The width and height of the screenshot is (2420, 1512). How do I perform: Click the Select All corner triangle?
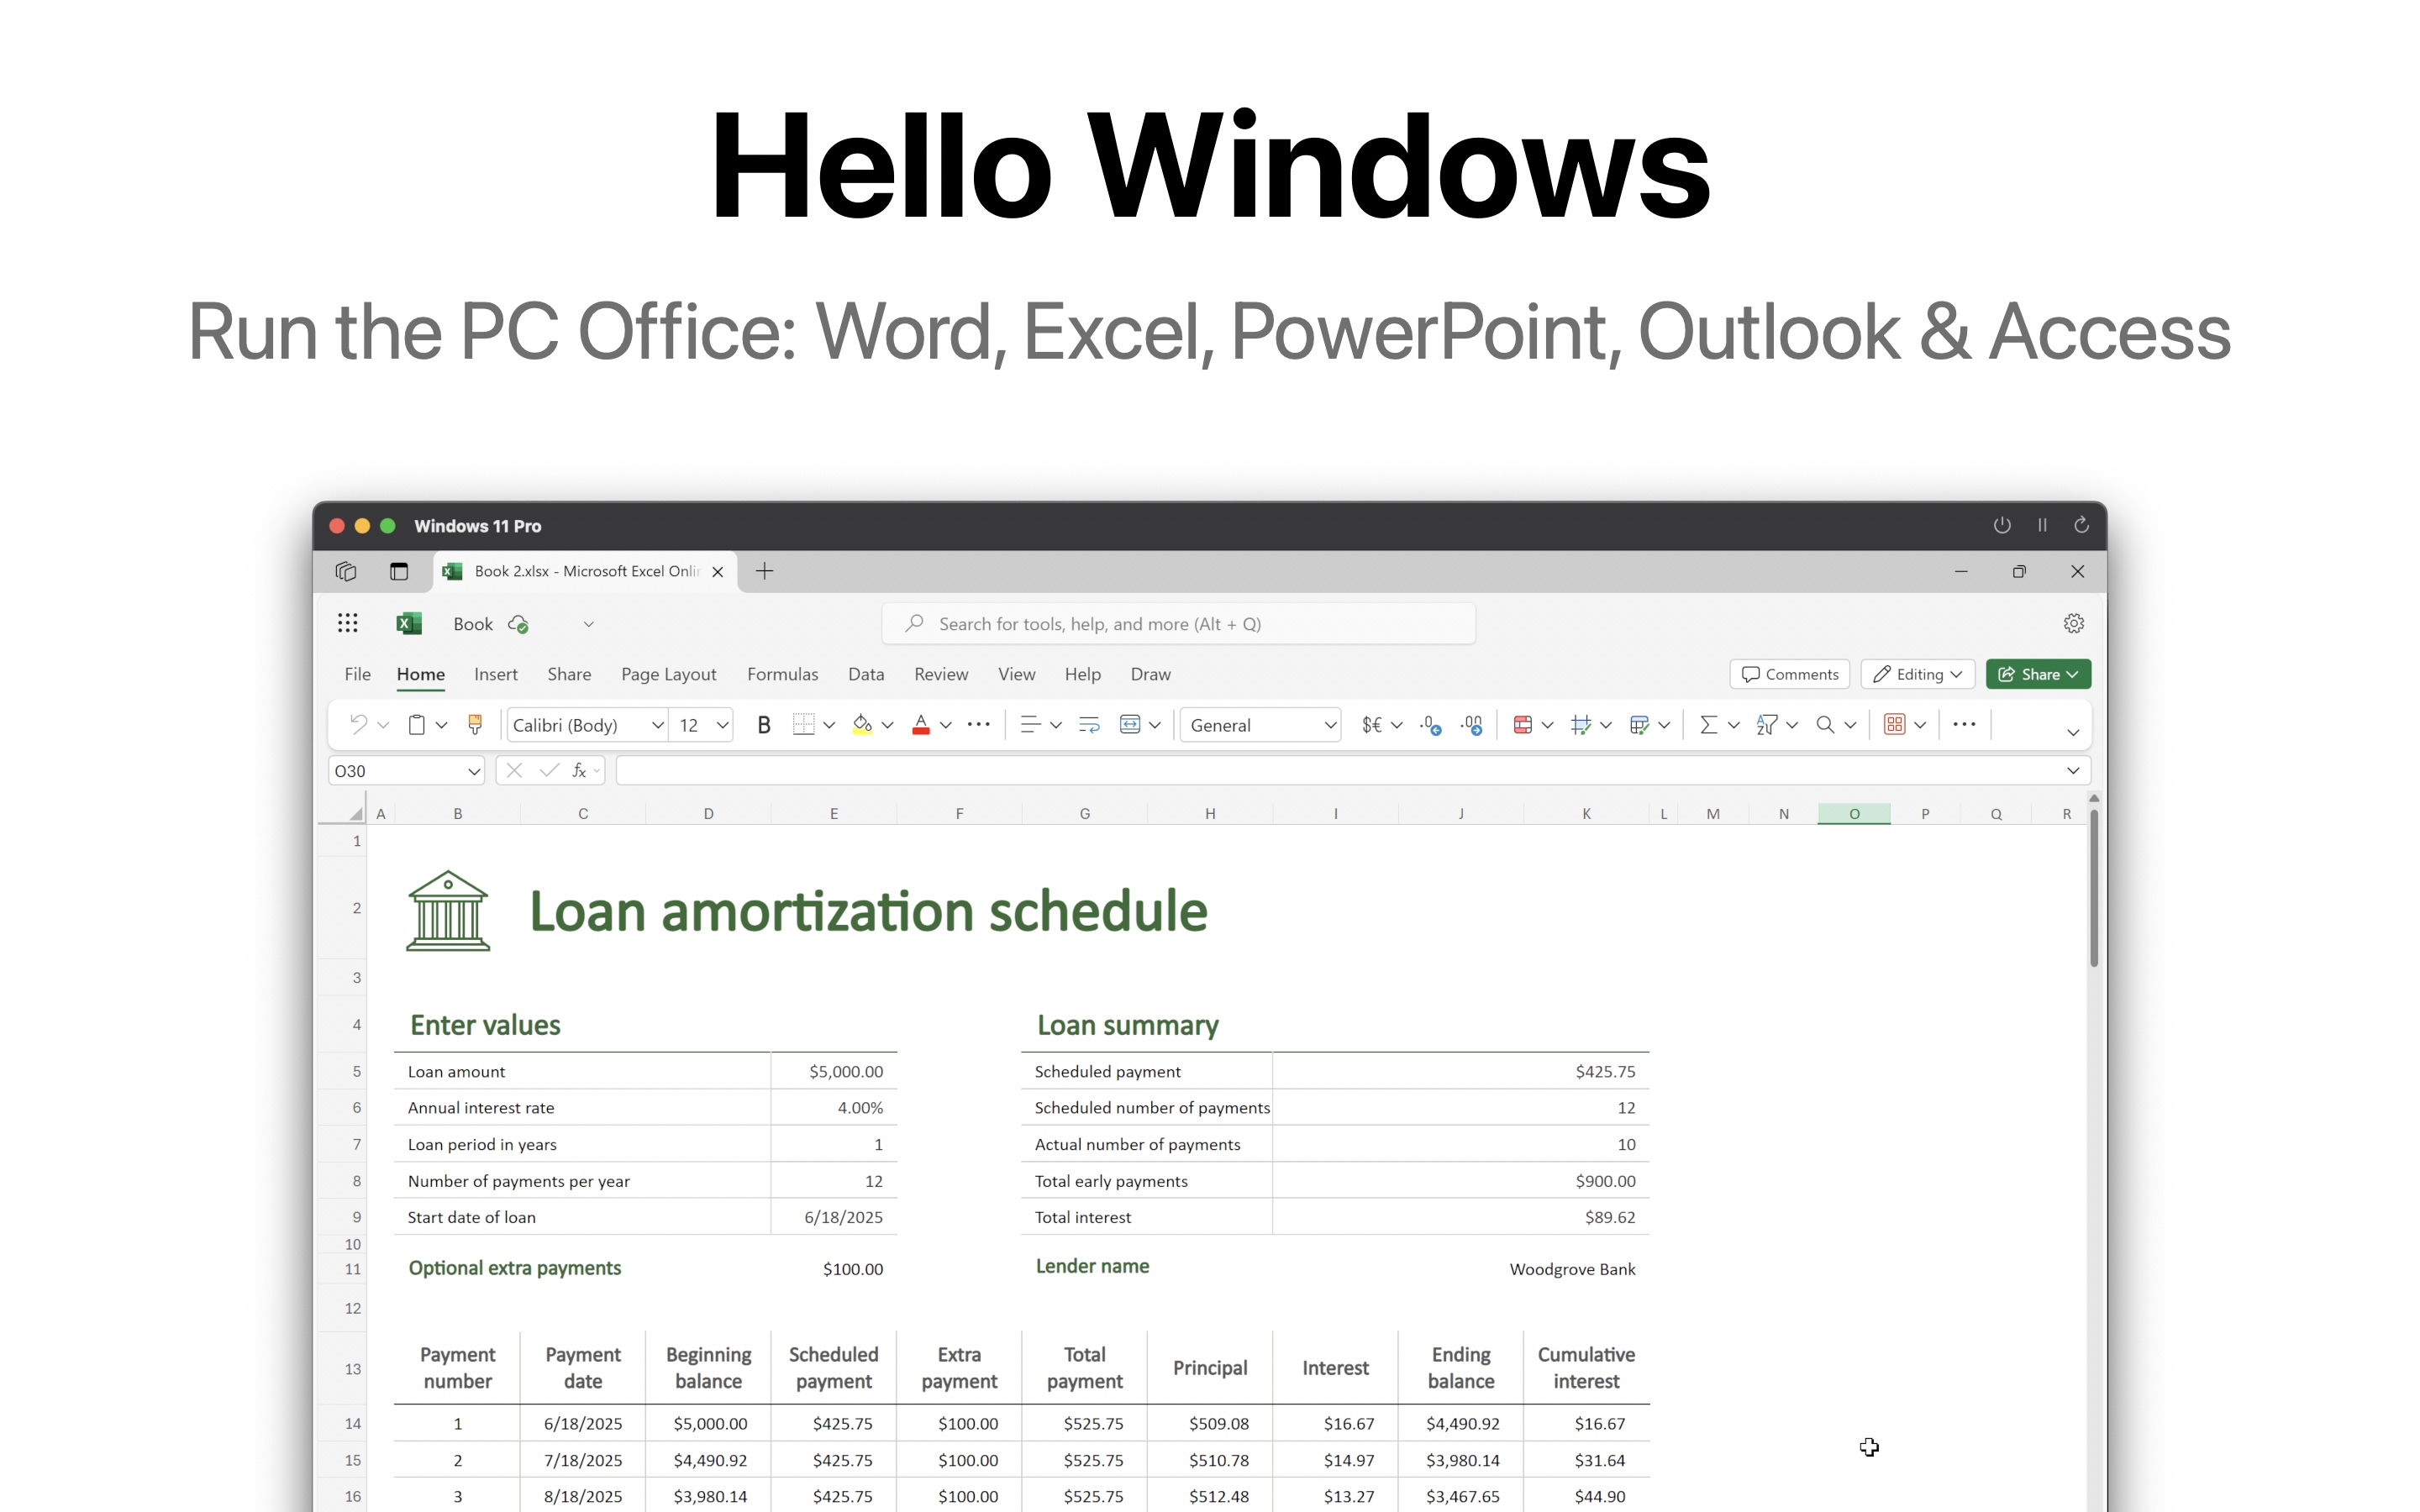(x=355, y=814)
